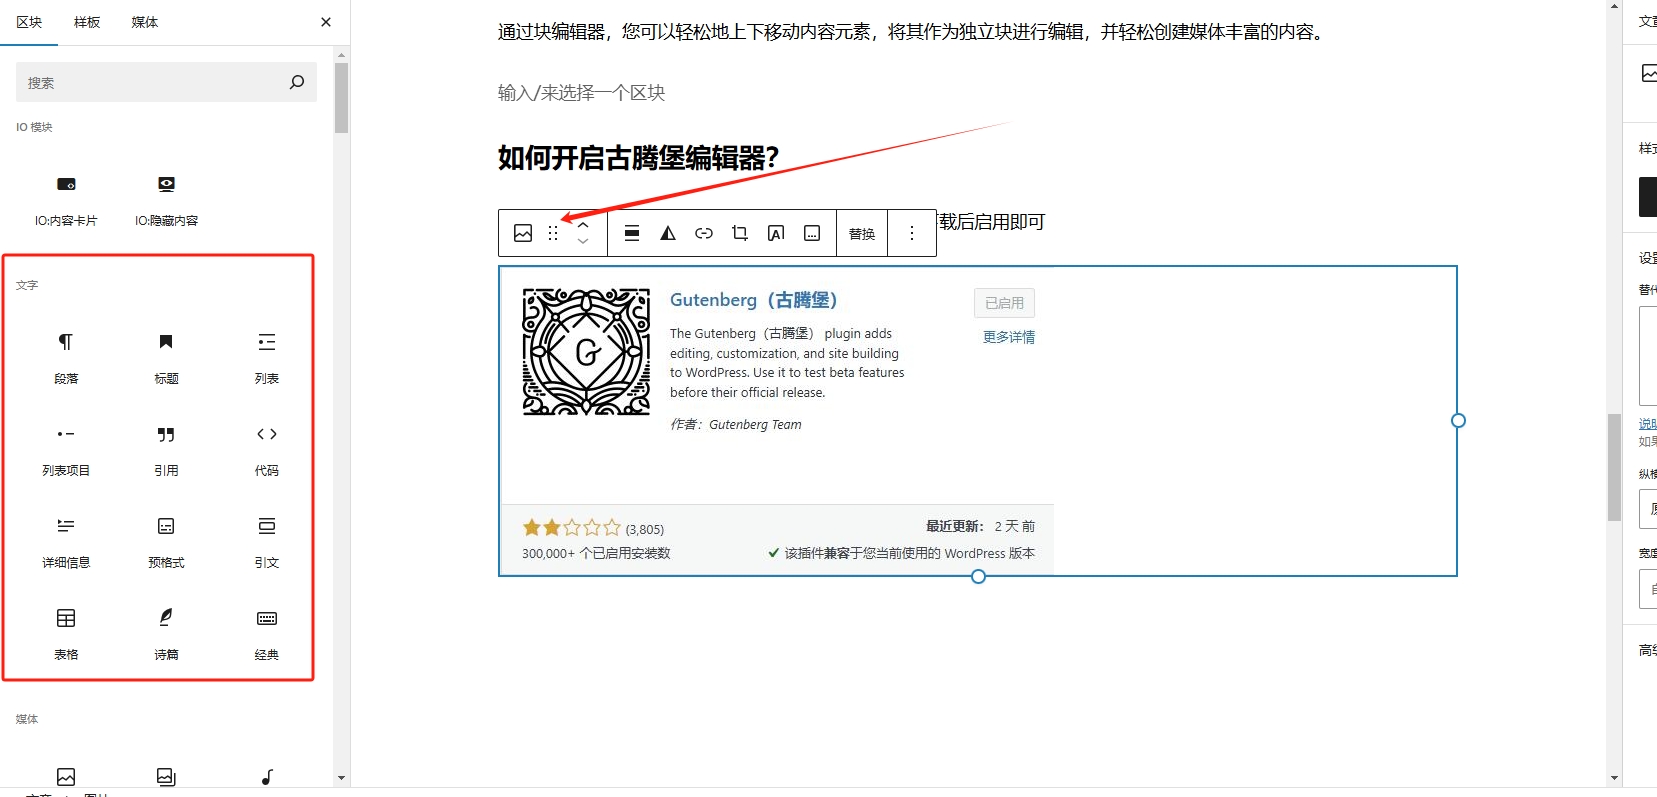Add a 引用 quote block
This screenshot has width=1657, height=797.
(166, 450)
